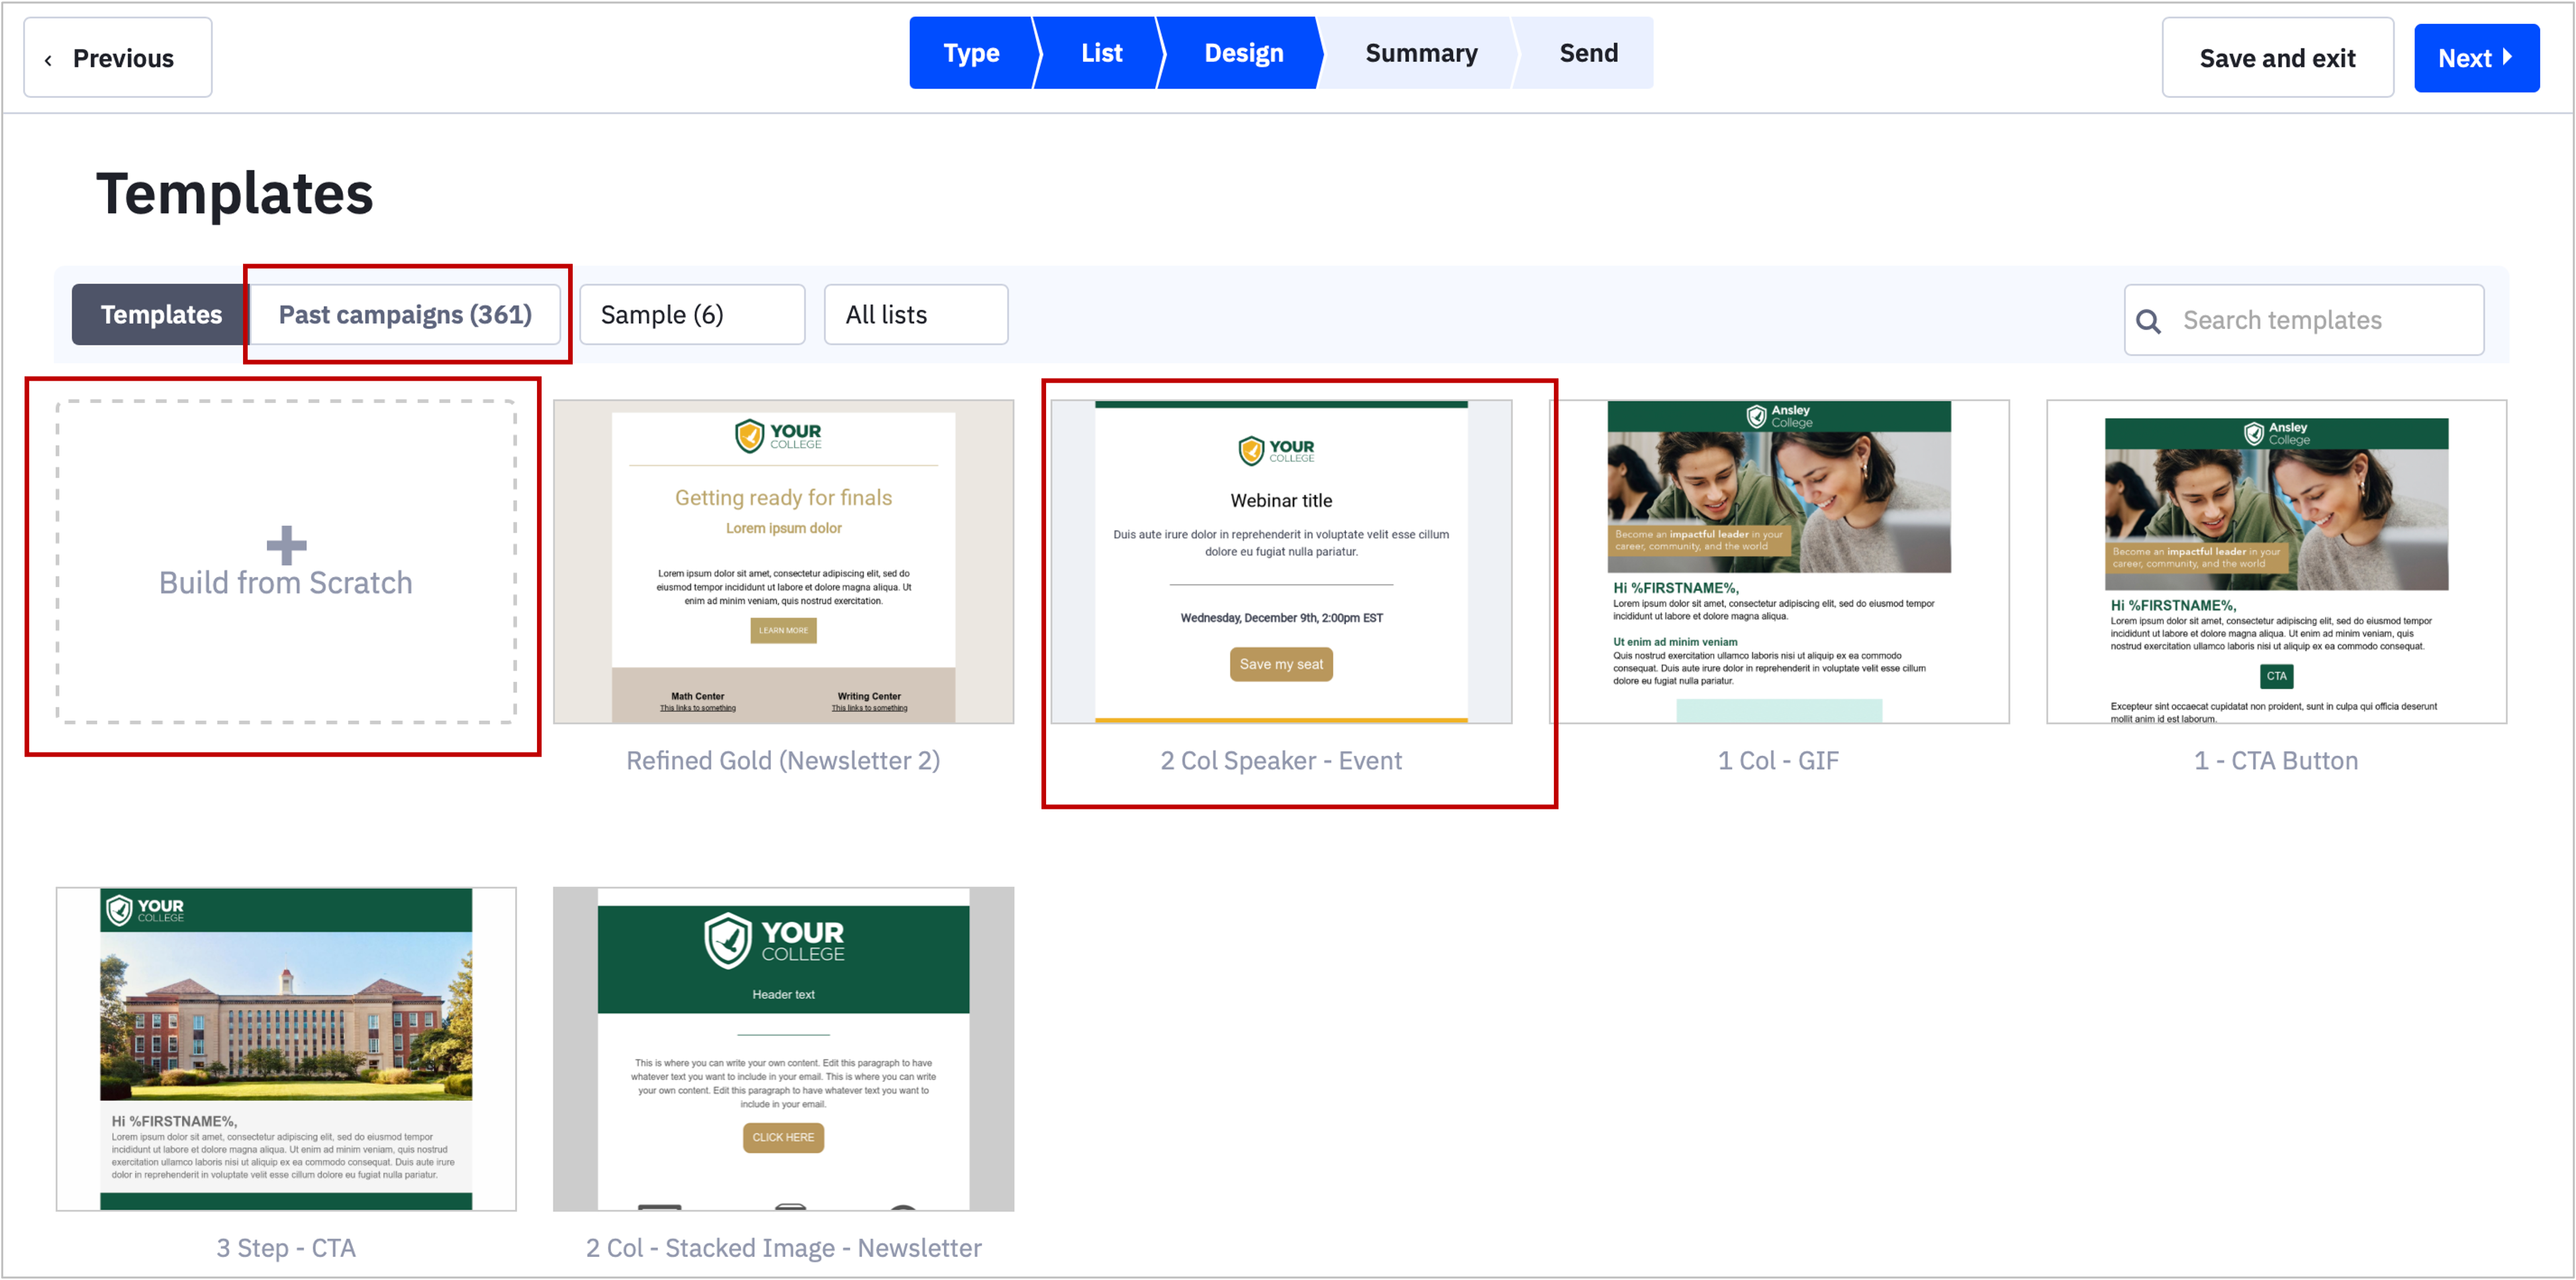The height and width of the screenshot is (1280, 2576).
Task: Click the magnifier icon in search box
Action: point(2148,321)
